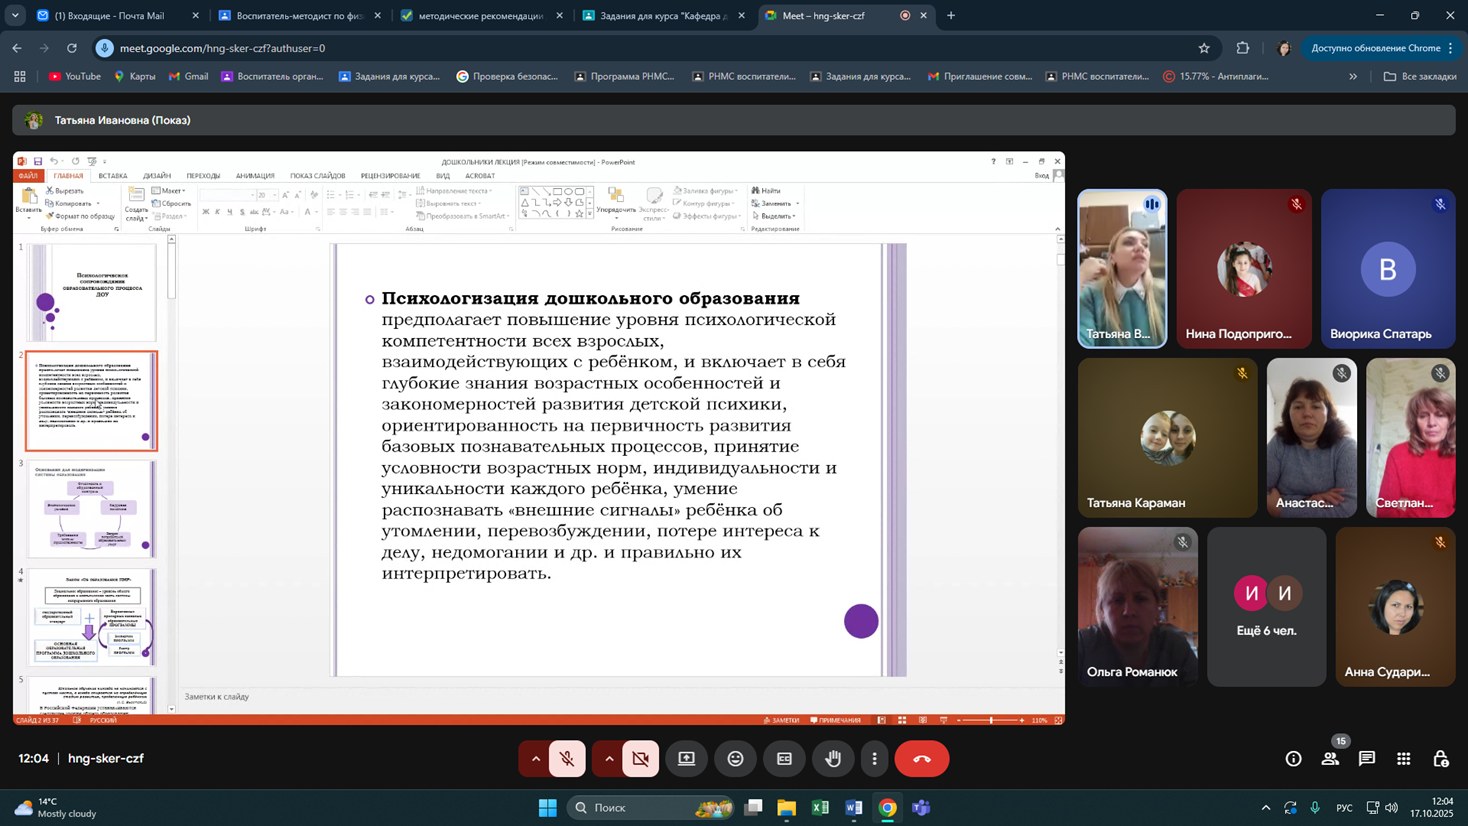
Task: Expand audio settings arrow beside microphone
Action: click(535, 759)
